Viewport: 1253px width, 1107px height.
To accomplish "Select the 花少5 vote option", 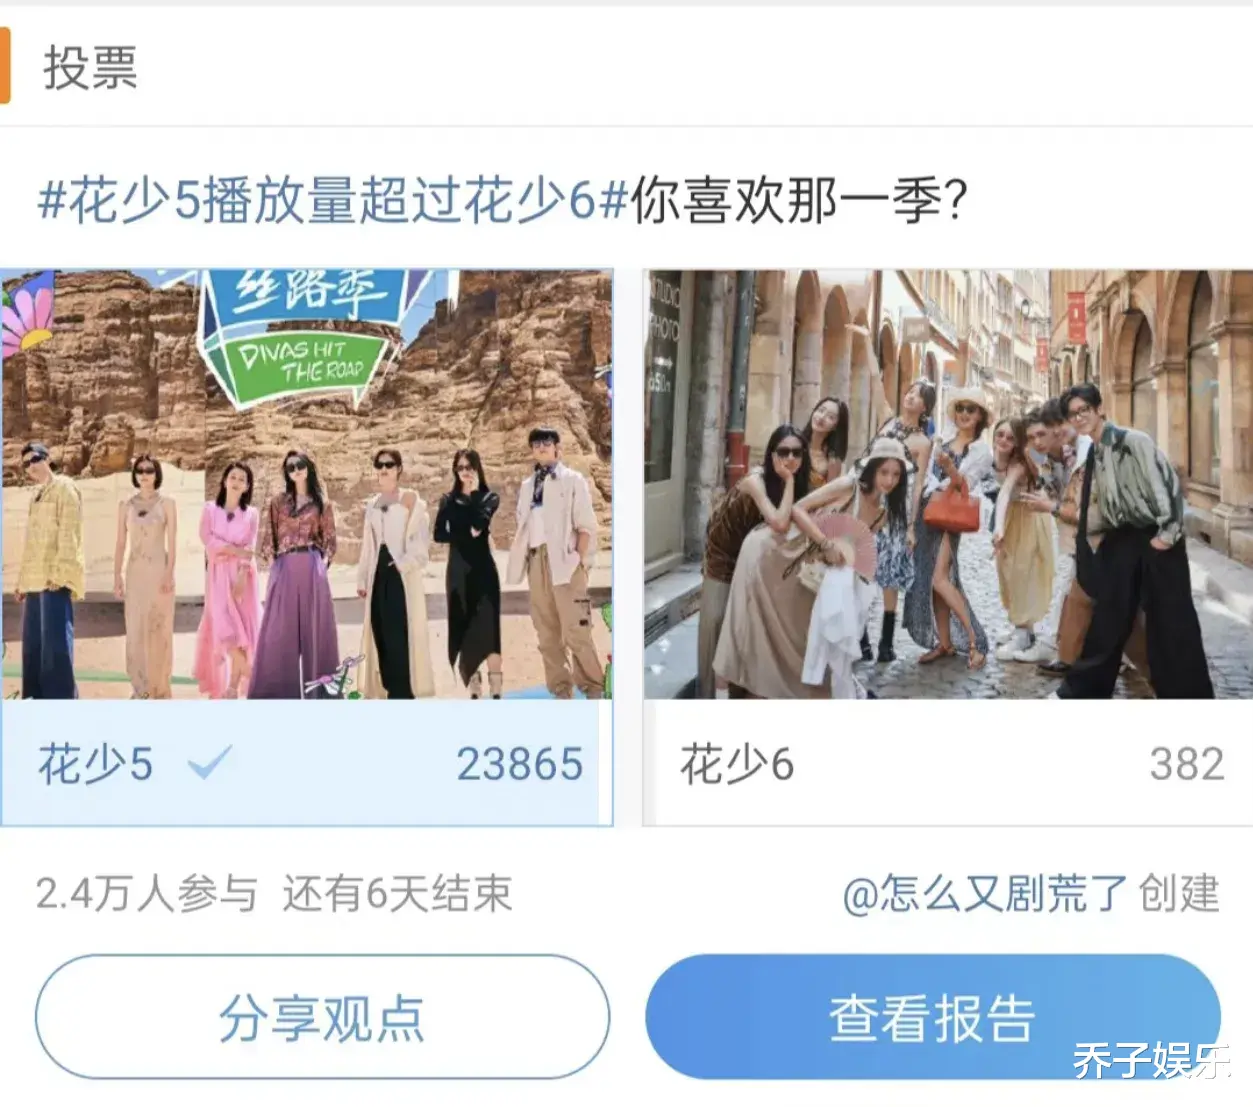I will (x=306, y=763).
